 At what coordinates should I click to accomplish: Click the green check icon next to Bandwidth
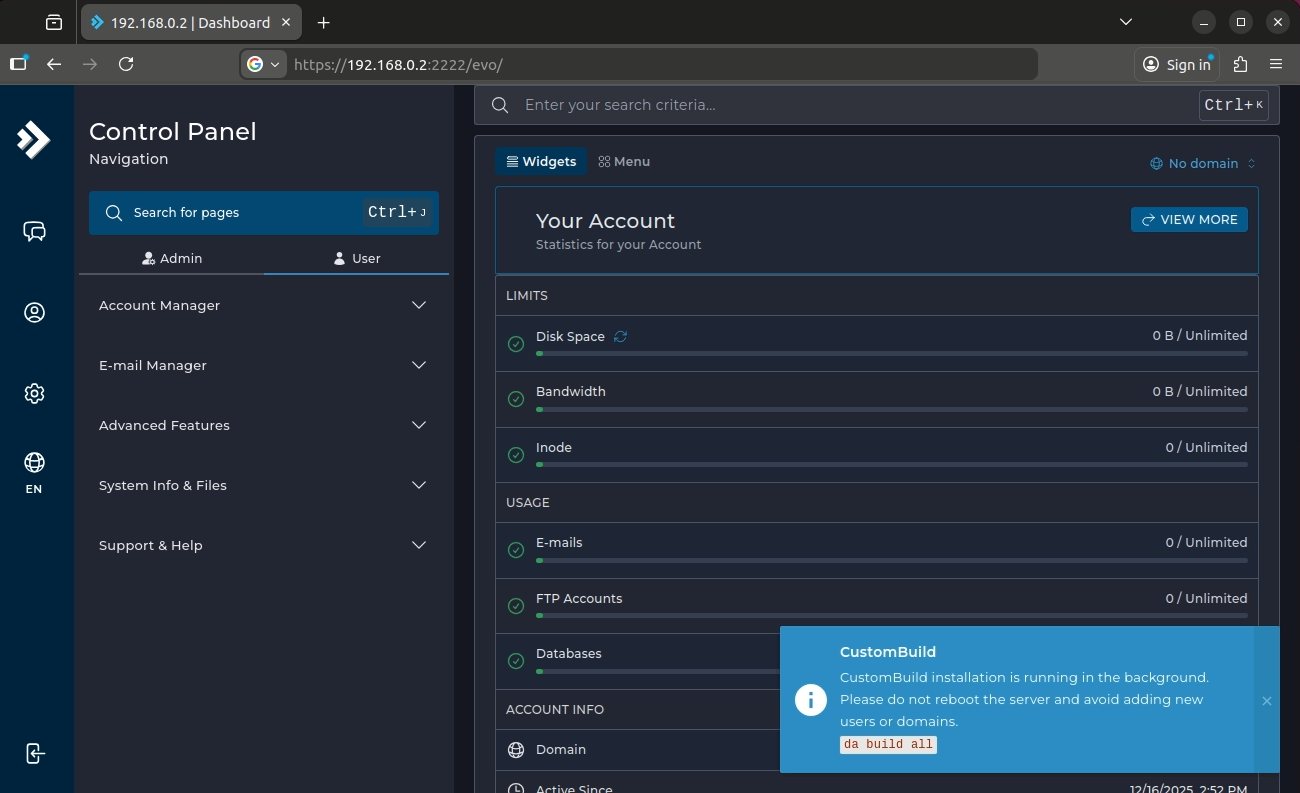coord(516,398)
